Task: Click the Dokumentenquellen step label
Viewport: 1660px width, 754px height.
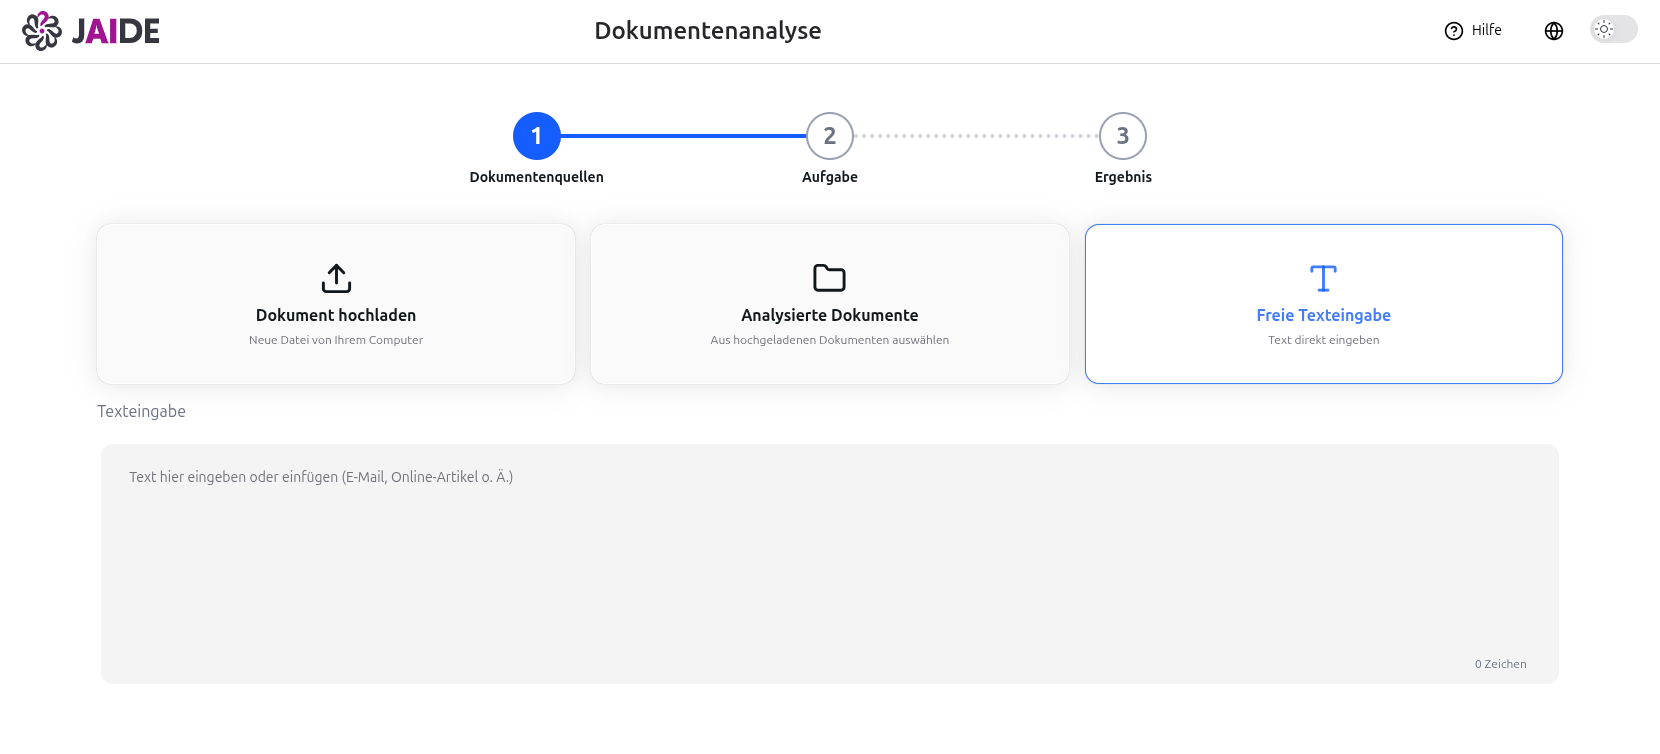Action: point(537,177)
